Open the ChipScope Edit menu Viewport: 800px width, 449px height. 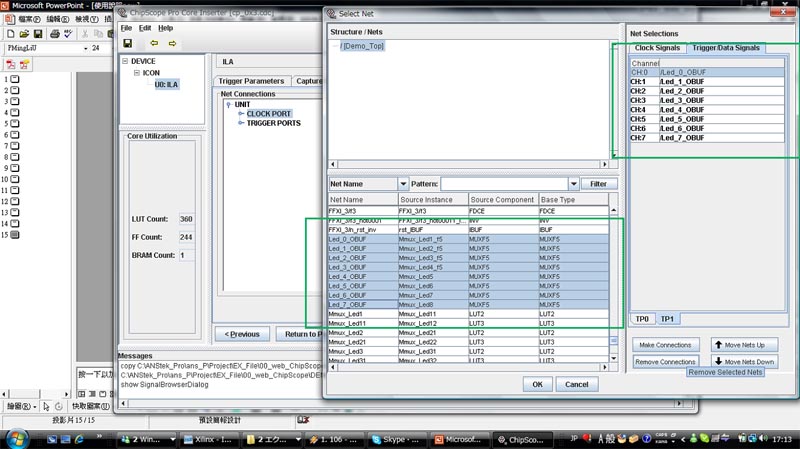pyautogui.click(x=145, y=28)
